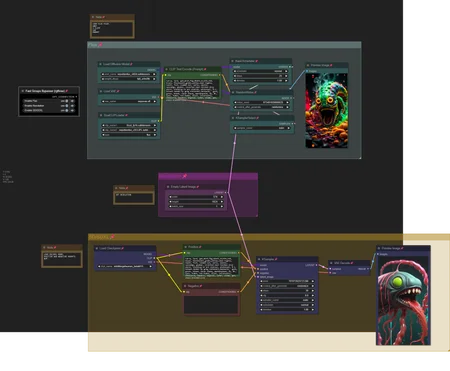This screenshot has width=450, height=371.
Task: Click the pin icon on the topmost Note node
Action: coord(104,17)
